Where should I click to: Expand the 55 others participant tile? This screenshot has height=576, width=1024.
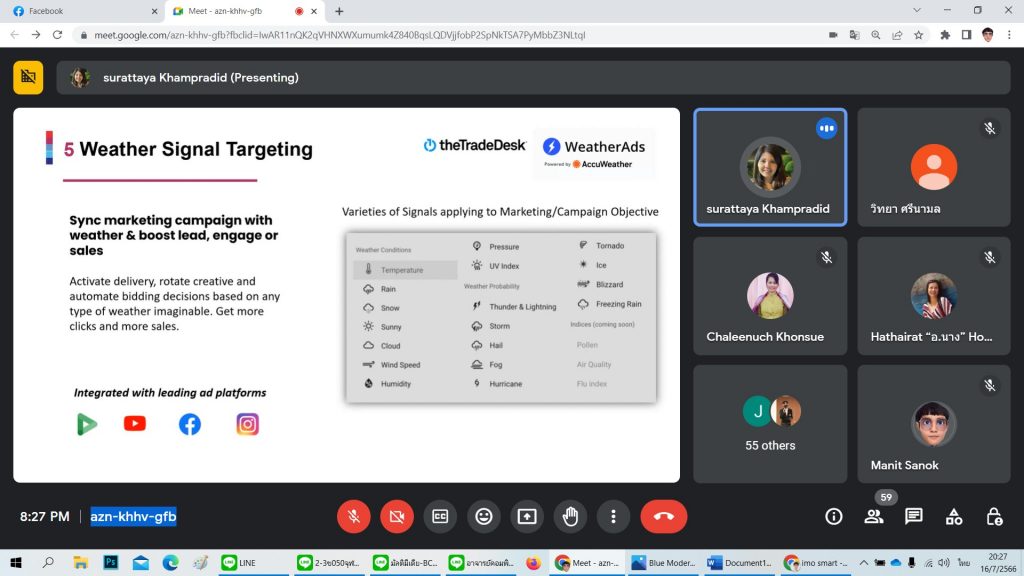pyautogui.click(x=769, y=422)
